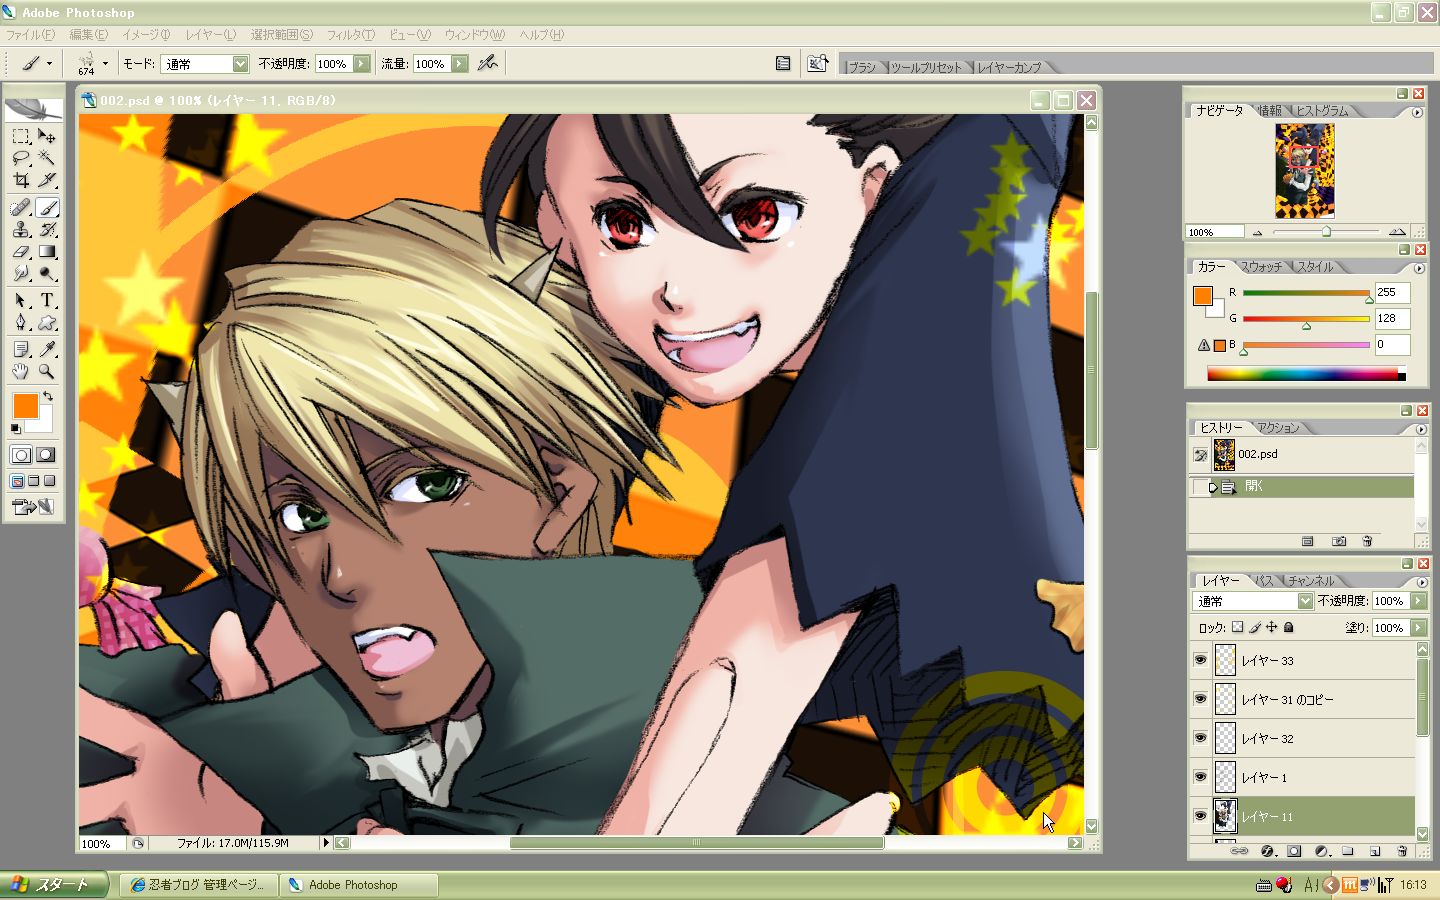Switch to the ヒストグラム tab
Viewport: 1440px width, 900px height.
1322,111
